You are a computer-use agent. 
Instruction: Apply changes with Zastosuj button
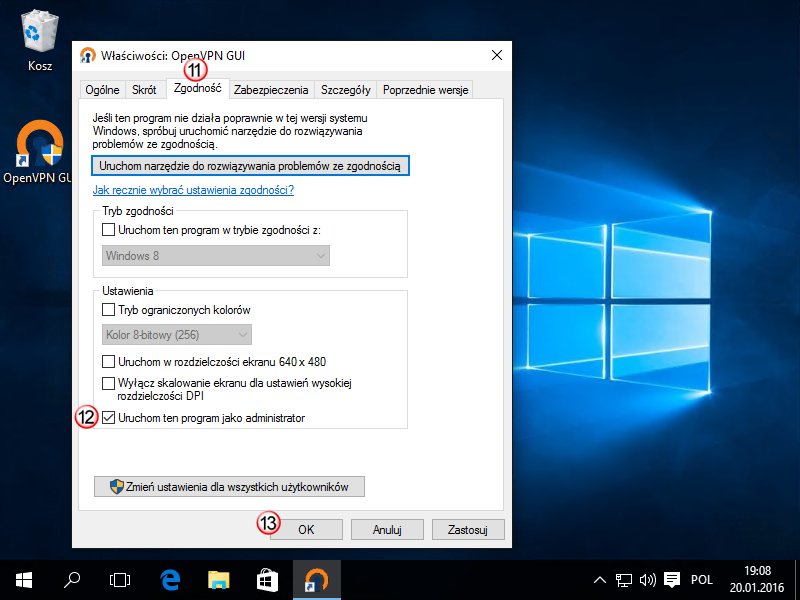[x=468, y=530]
